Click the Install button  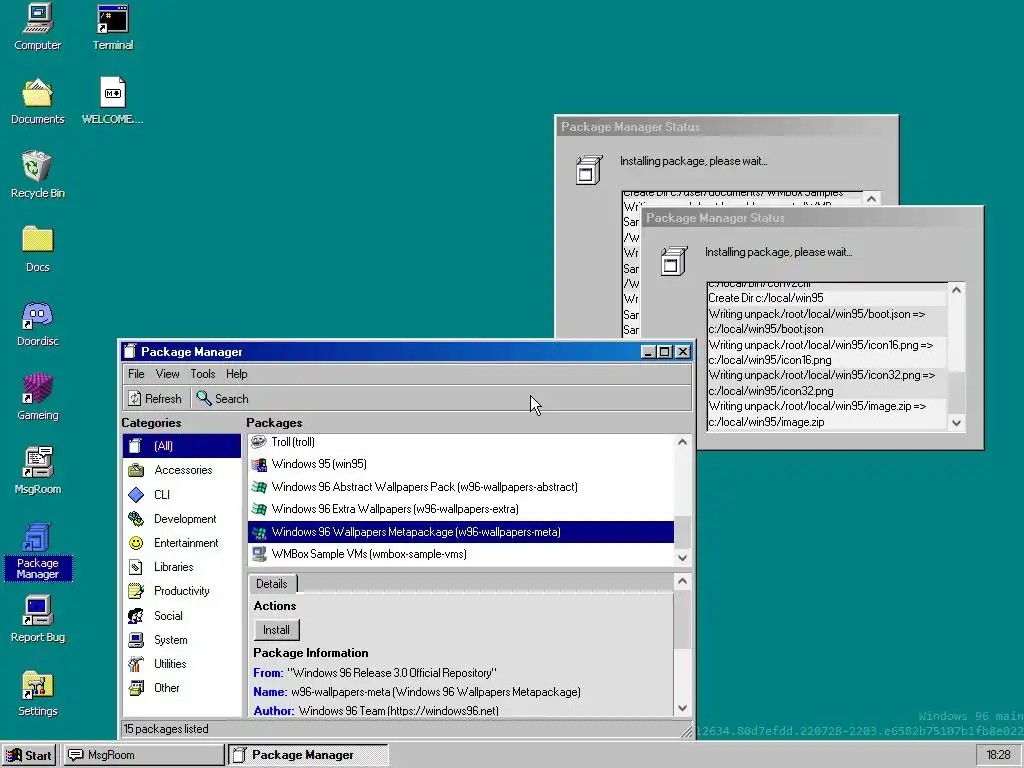click(276, 630)
